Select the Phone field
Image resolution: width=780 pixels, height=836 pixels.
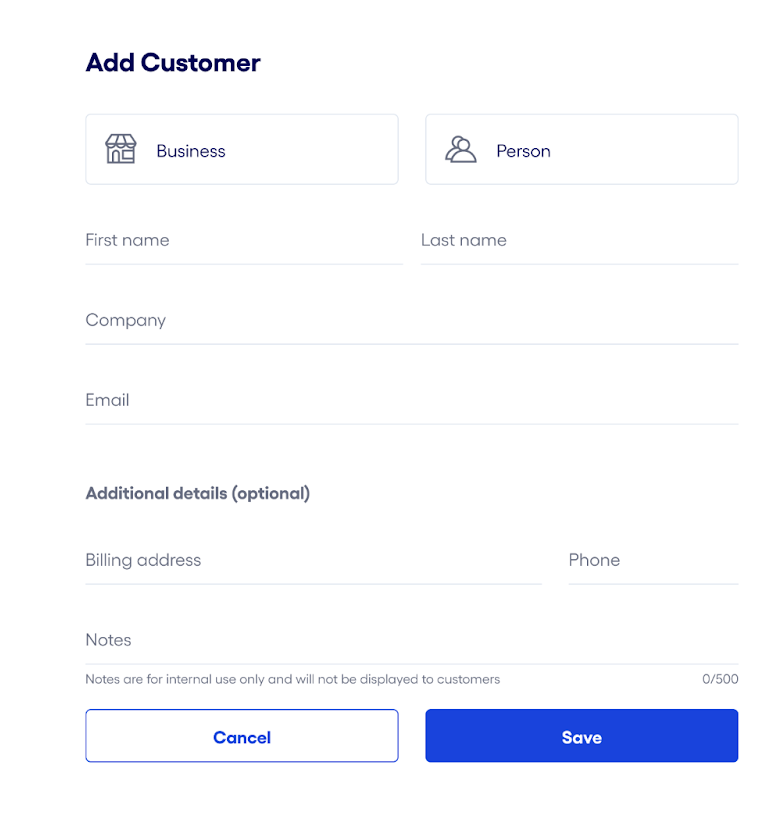point(652,561)
